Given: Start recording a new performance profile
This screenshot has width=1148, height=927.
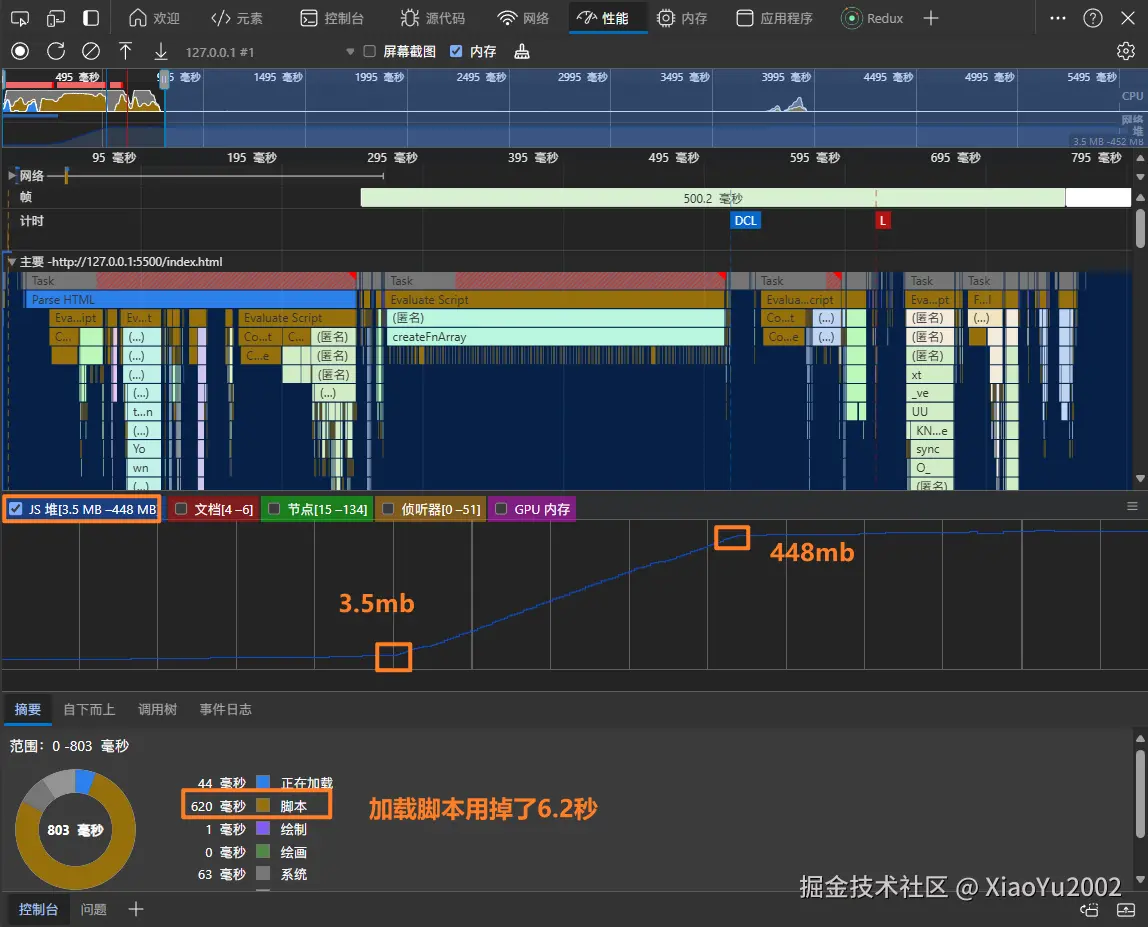Looking at the screenshot, I should [x=19, y=51].
